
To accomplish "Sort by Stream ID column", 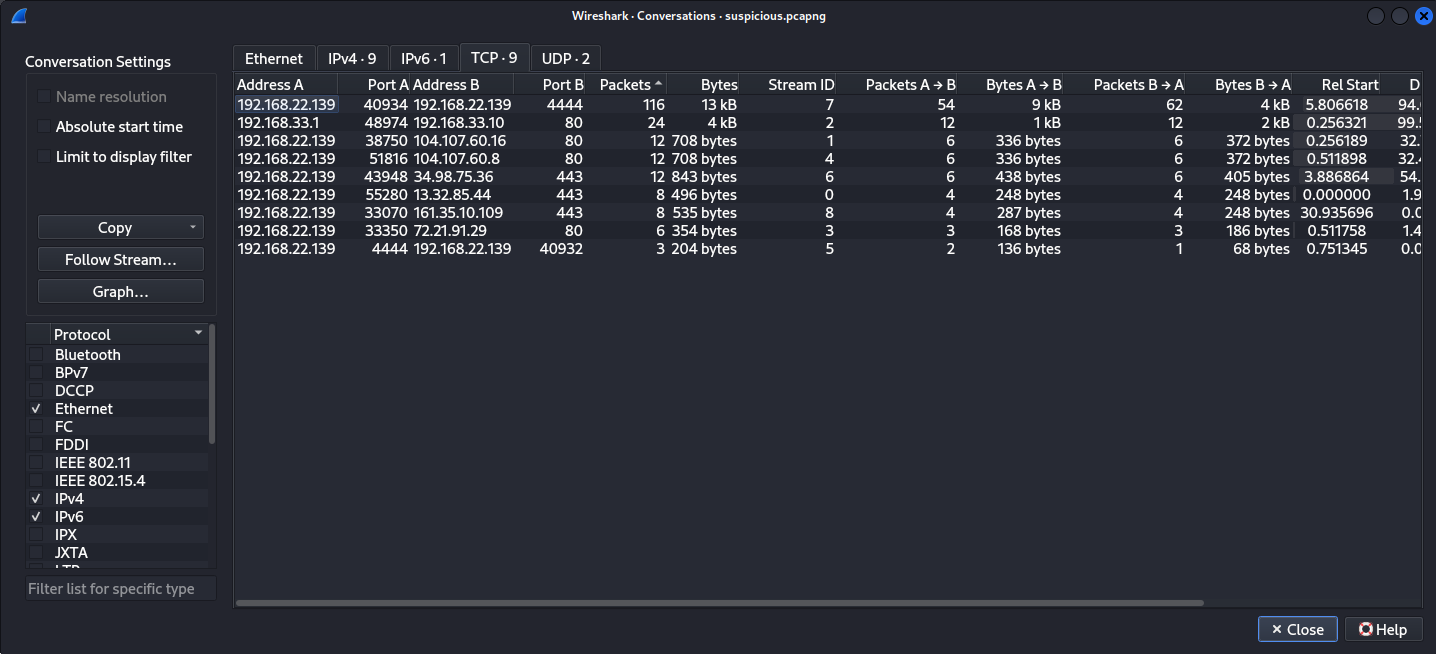I will pos(787,85).
